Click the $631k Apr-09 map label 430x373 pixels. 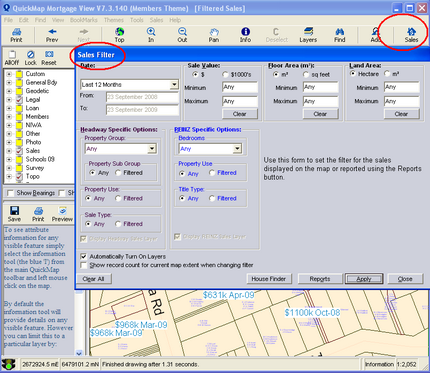point(229,295)
